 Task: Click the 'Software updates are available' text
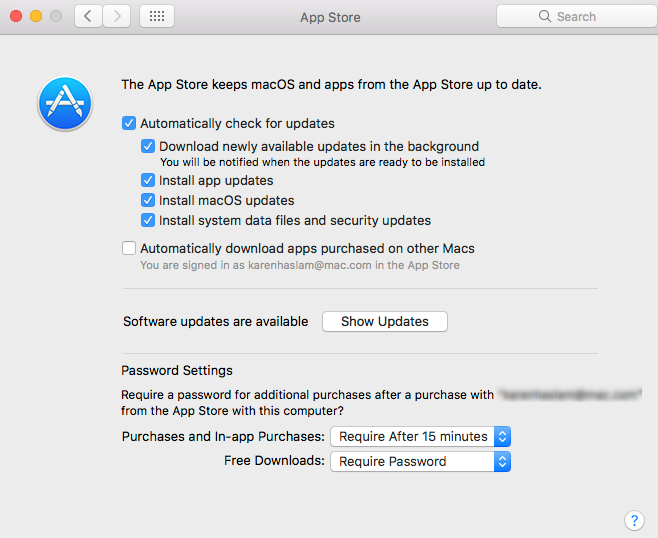tap(216, 321)
